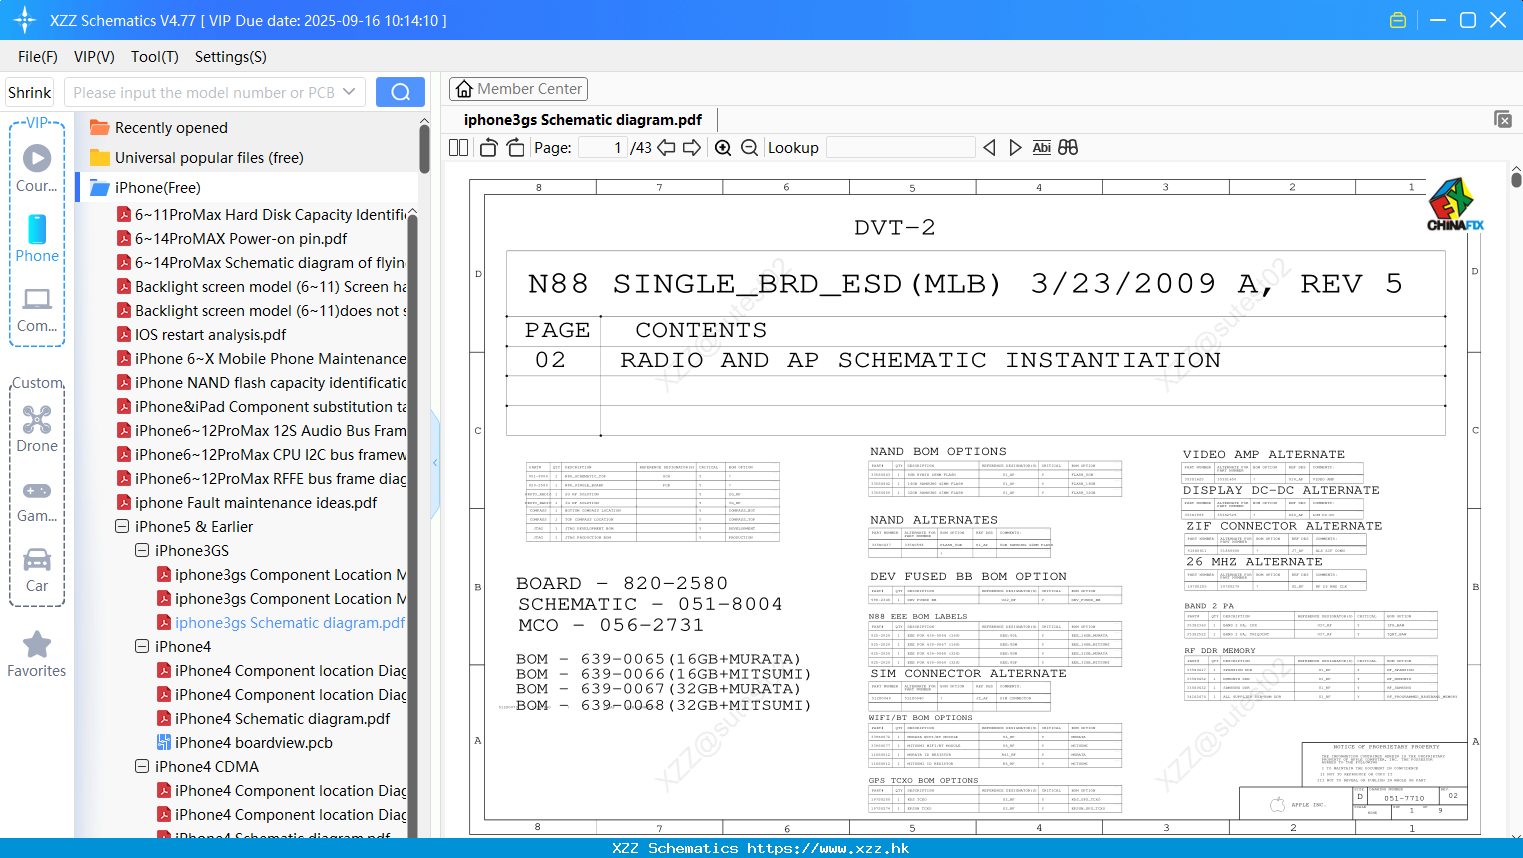
Task: Select the iphone3gs Schematic diagram.pdf tab
Action: 583,120
